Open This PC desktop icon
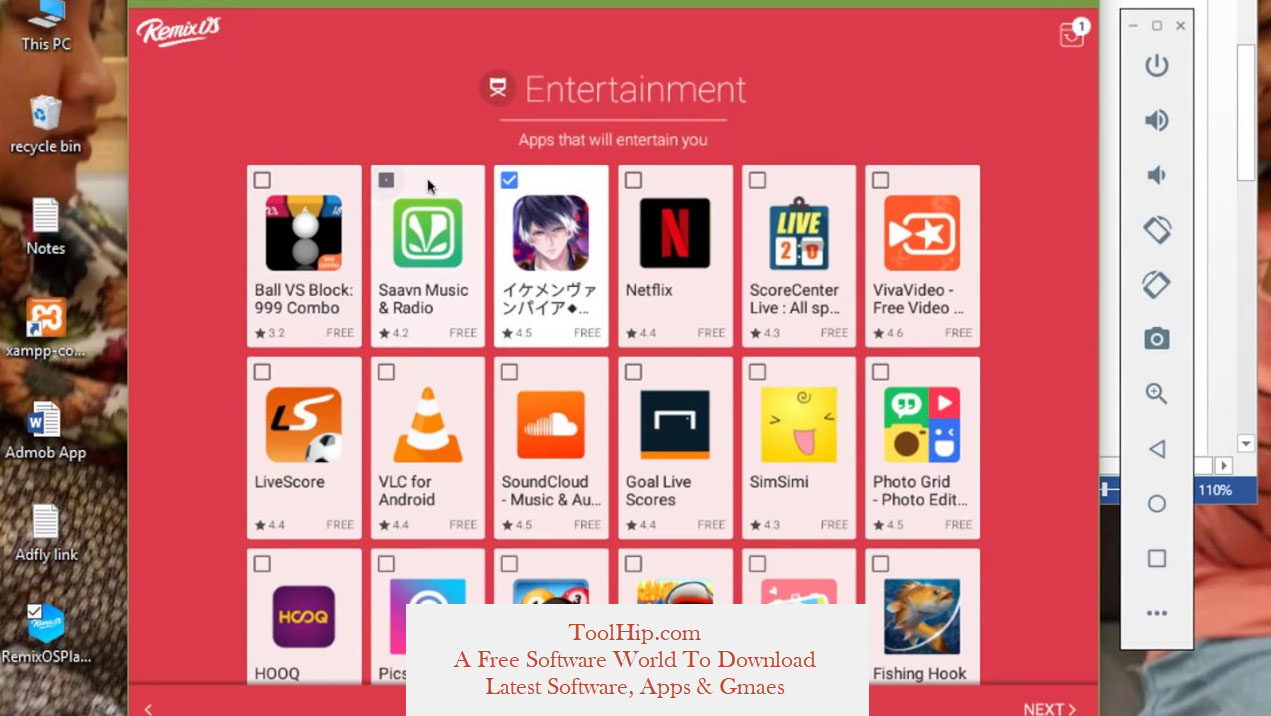The height and width of the screenshot is (716, 1271). 46,27
